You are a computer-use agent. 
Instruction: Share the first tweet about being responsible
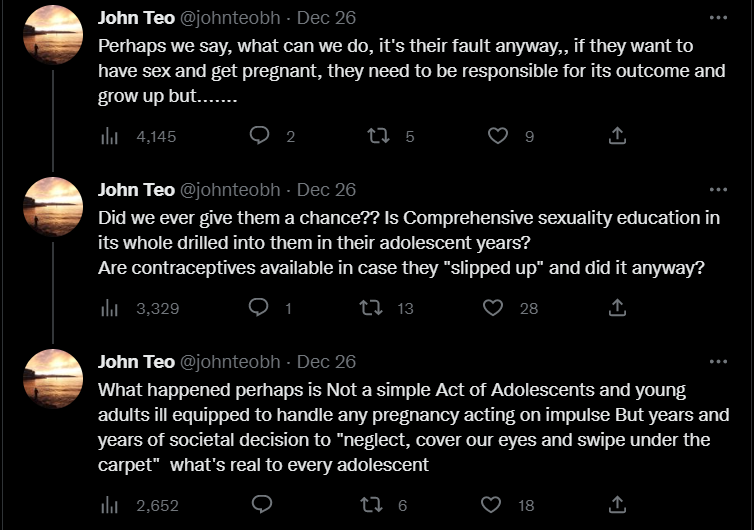click(618, 136)
